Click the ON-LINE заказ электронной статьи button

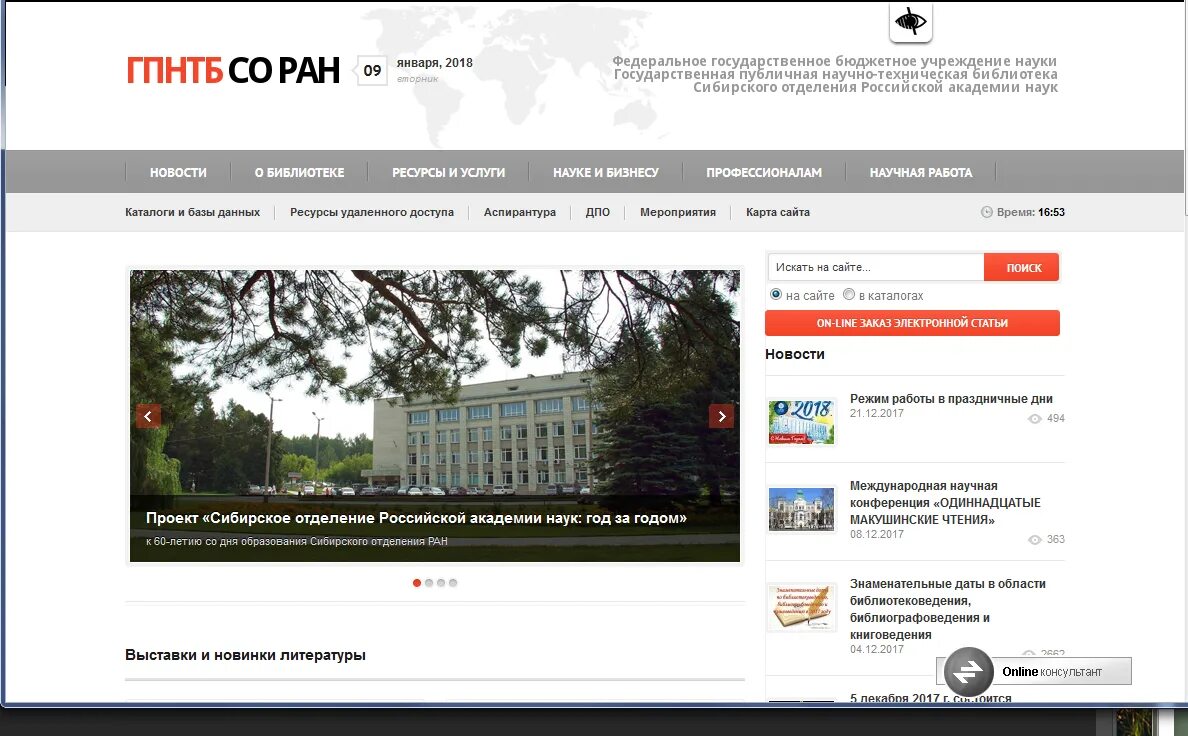click(912, 322)
